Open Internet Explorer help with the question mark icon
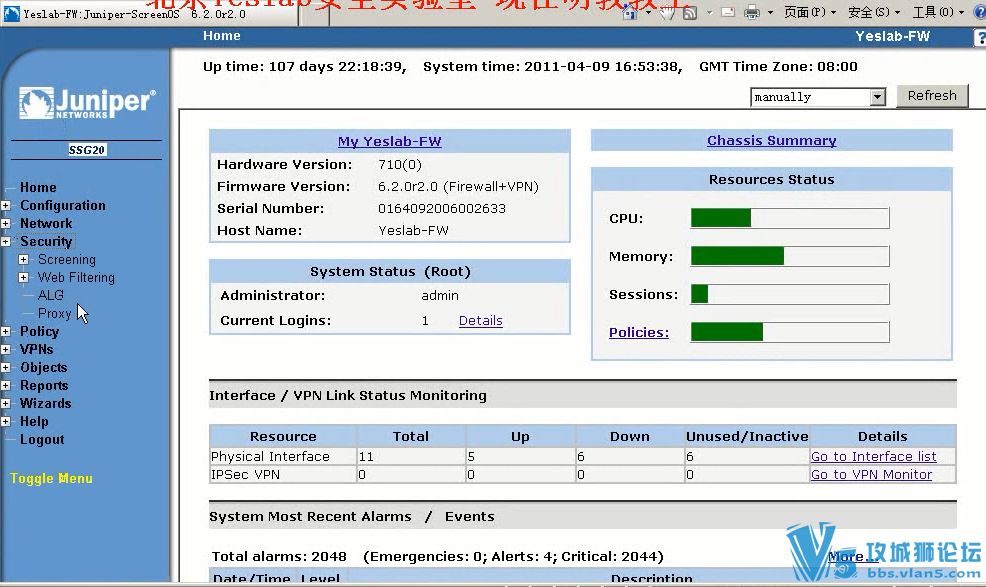Screen dimensions: 986x587 979,12
